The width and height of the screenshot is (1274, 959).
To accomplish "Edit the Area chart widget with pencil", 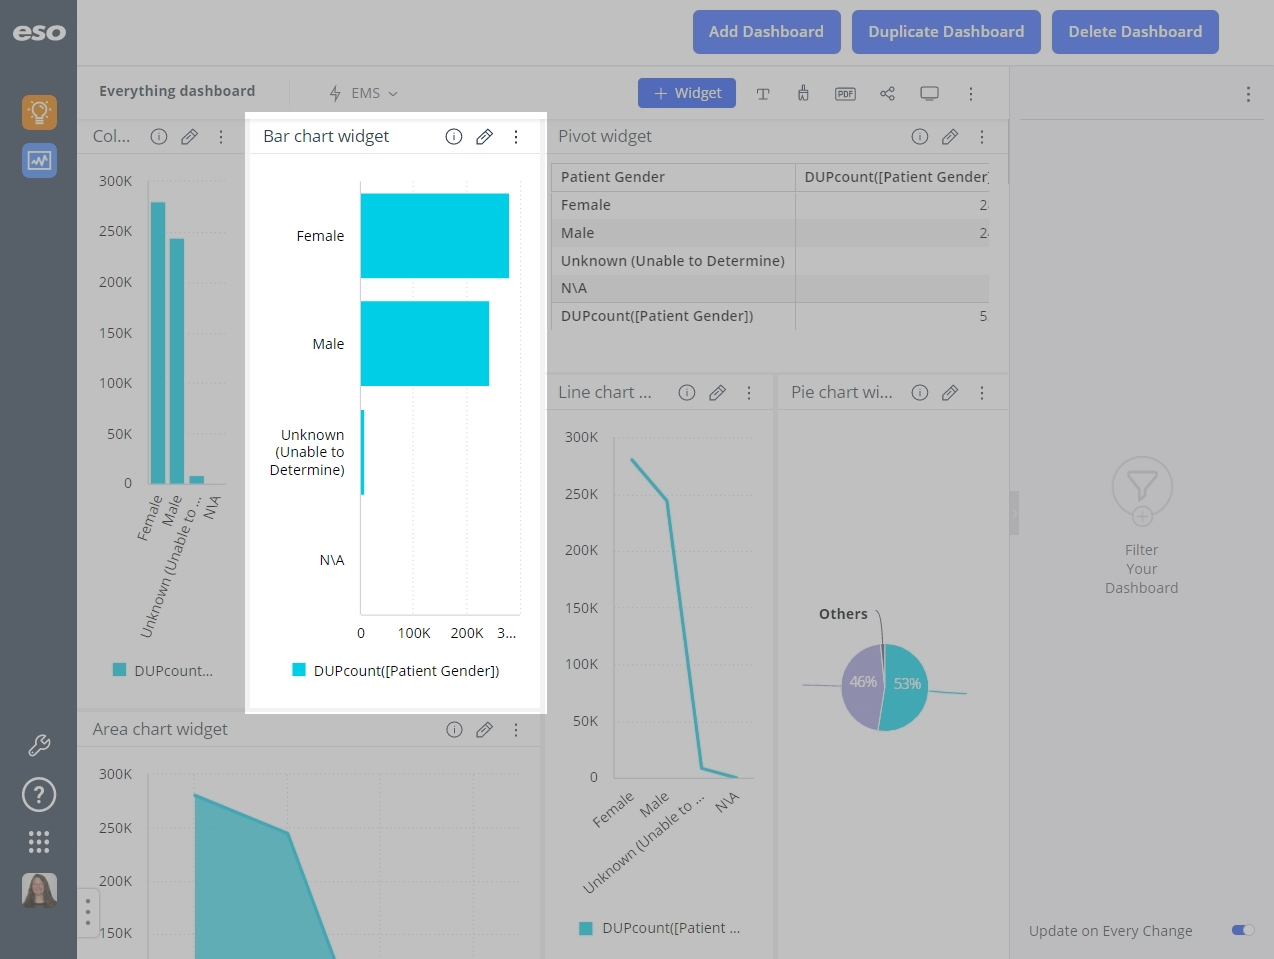I will tap(484, 730).
